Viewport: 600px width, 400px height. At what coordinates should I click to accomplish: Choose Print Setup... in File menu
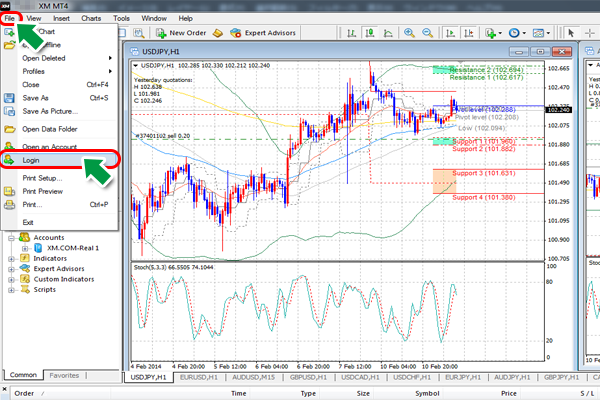pos(59,178)
